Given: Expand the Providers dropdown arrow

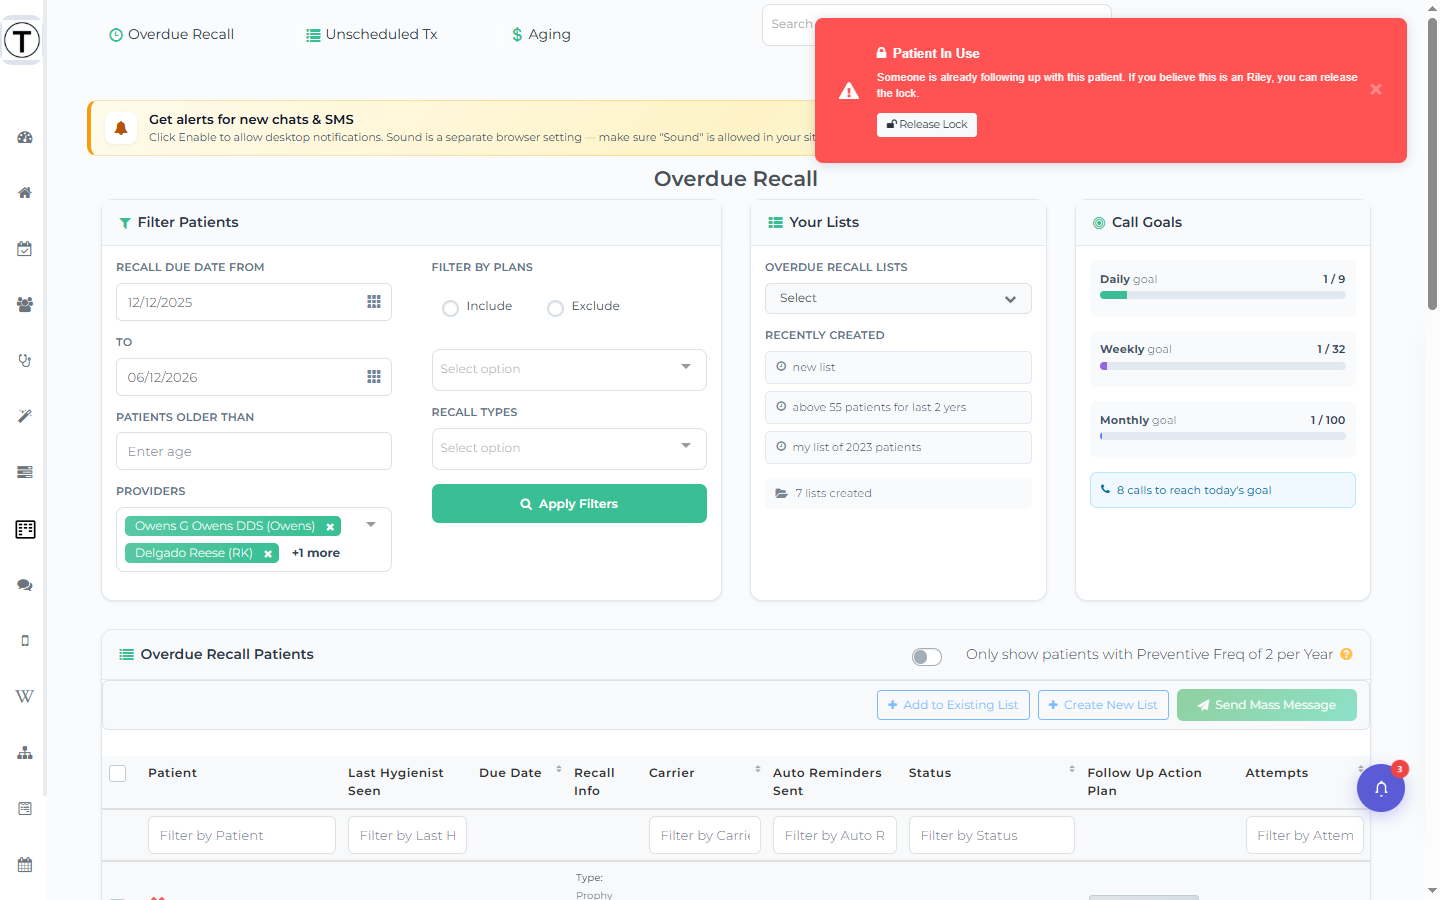Looking at the screenshot, I should click(x=371, y=525).
